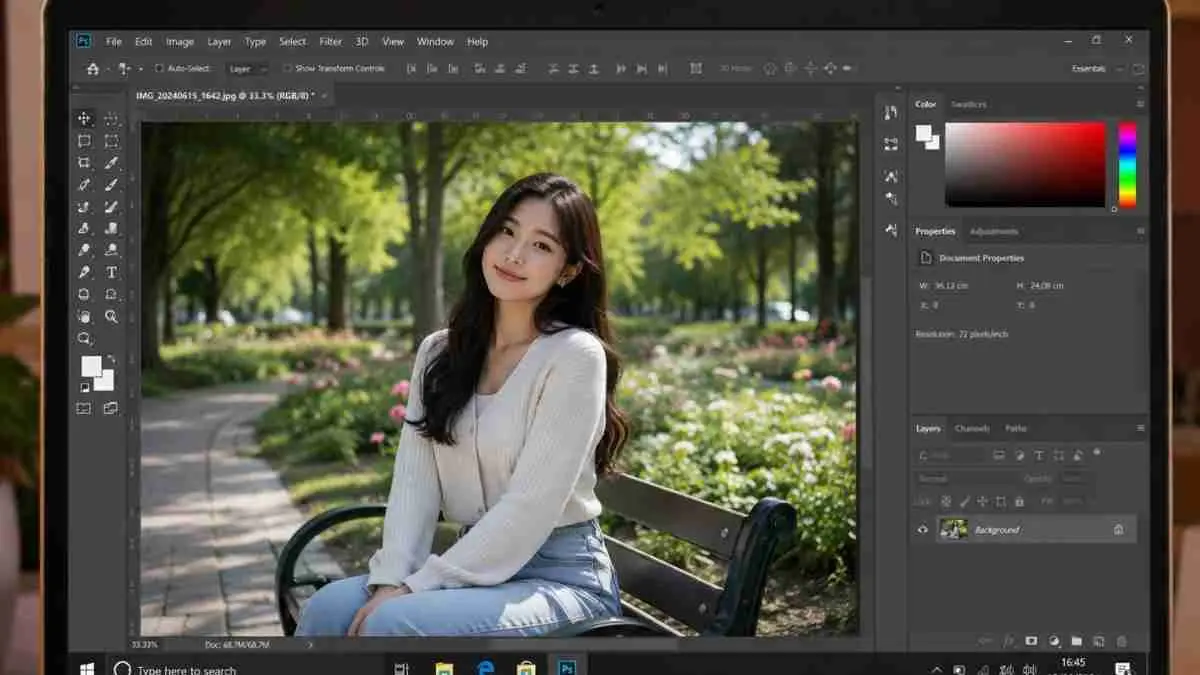Open the Filter menu
The image size is (1200, 675).
coord(331,42)
